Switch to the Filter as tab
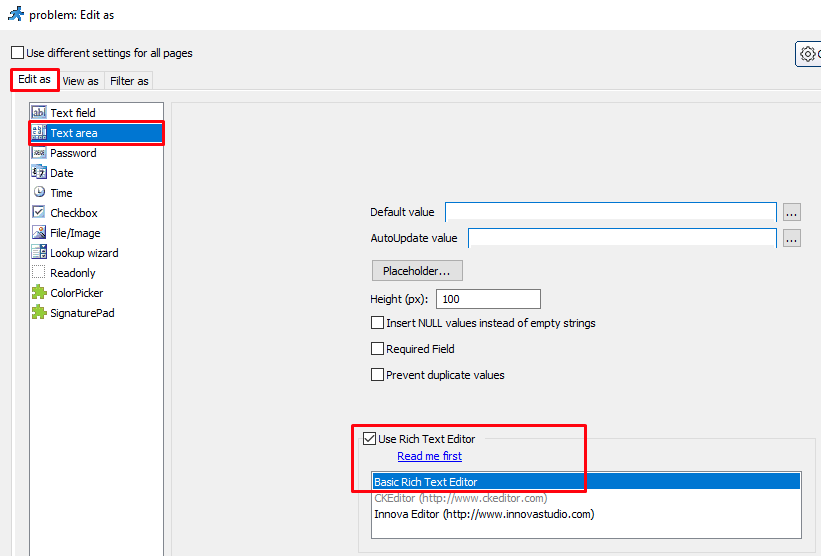This screenshot has height=556, width=821. [x=129, y=81]
